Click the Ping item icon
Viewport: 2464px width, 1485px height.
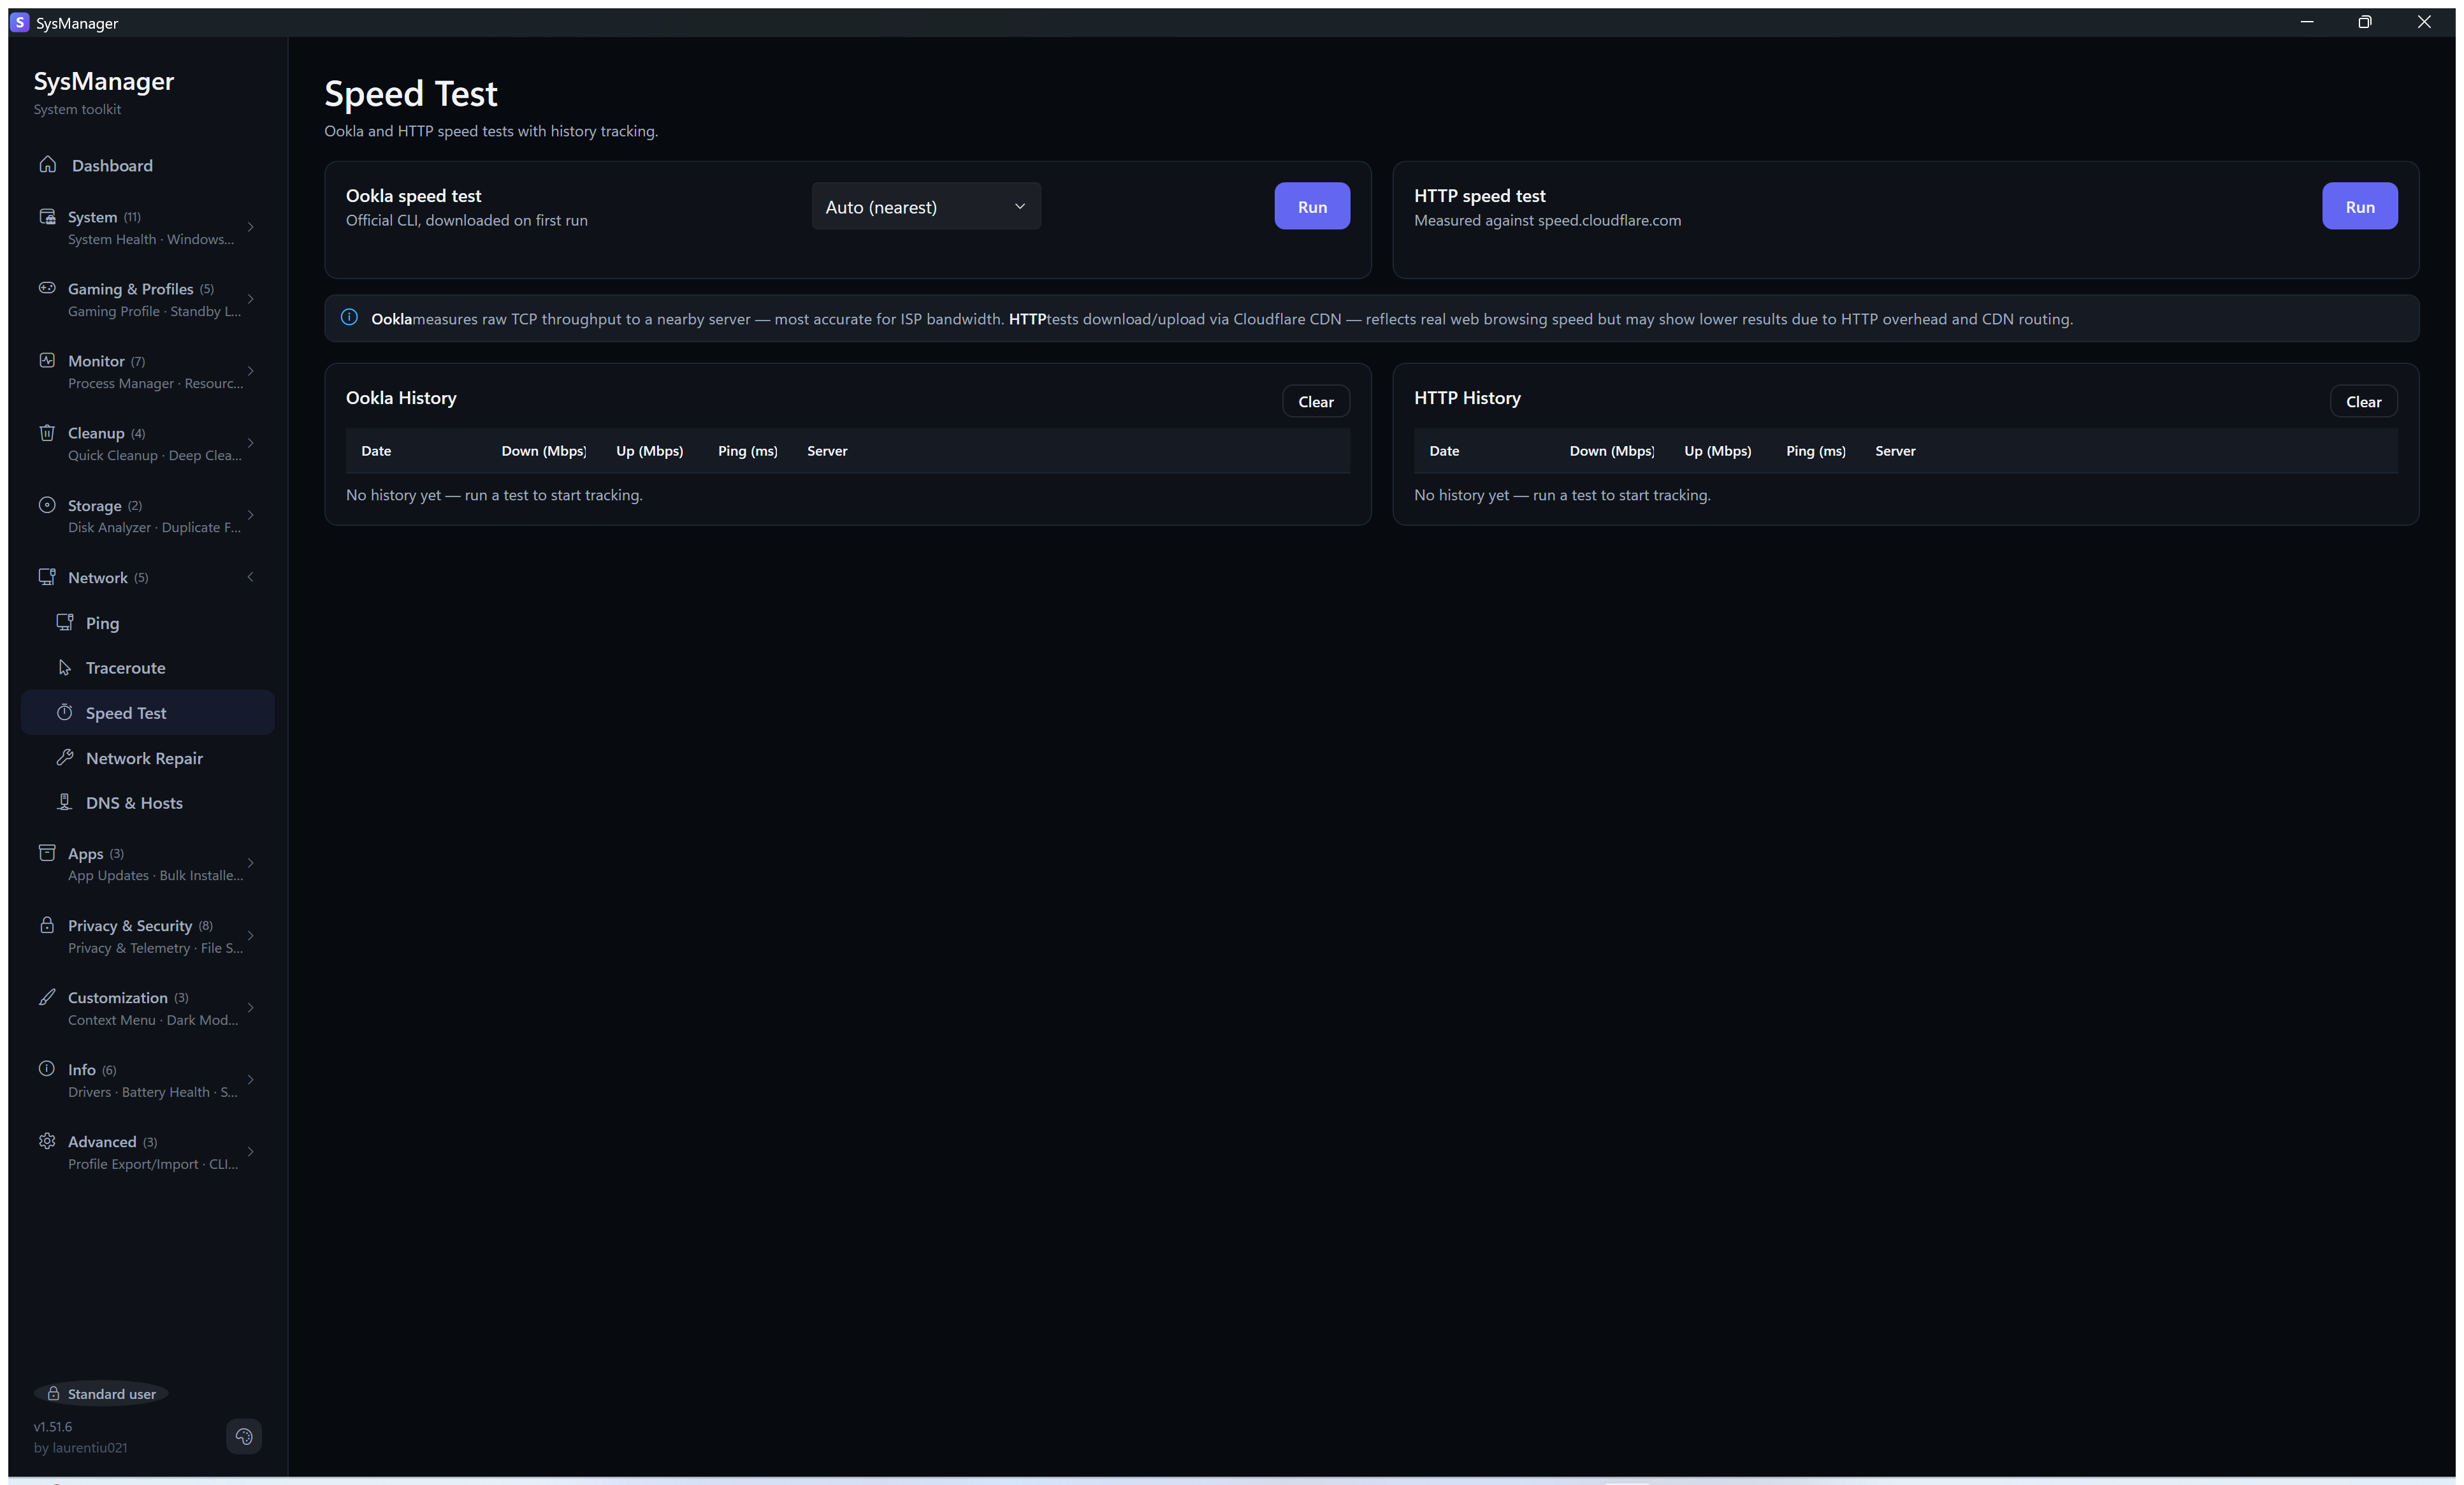coord(65,622)
